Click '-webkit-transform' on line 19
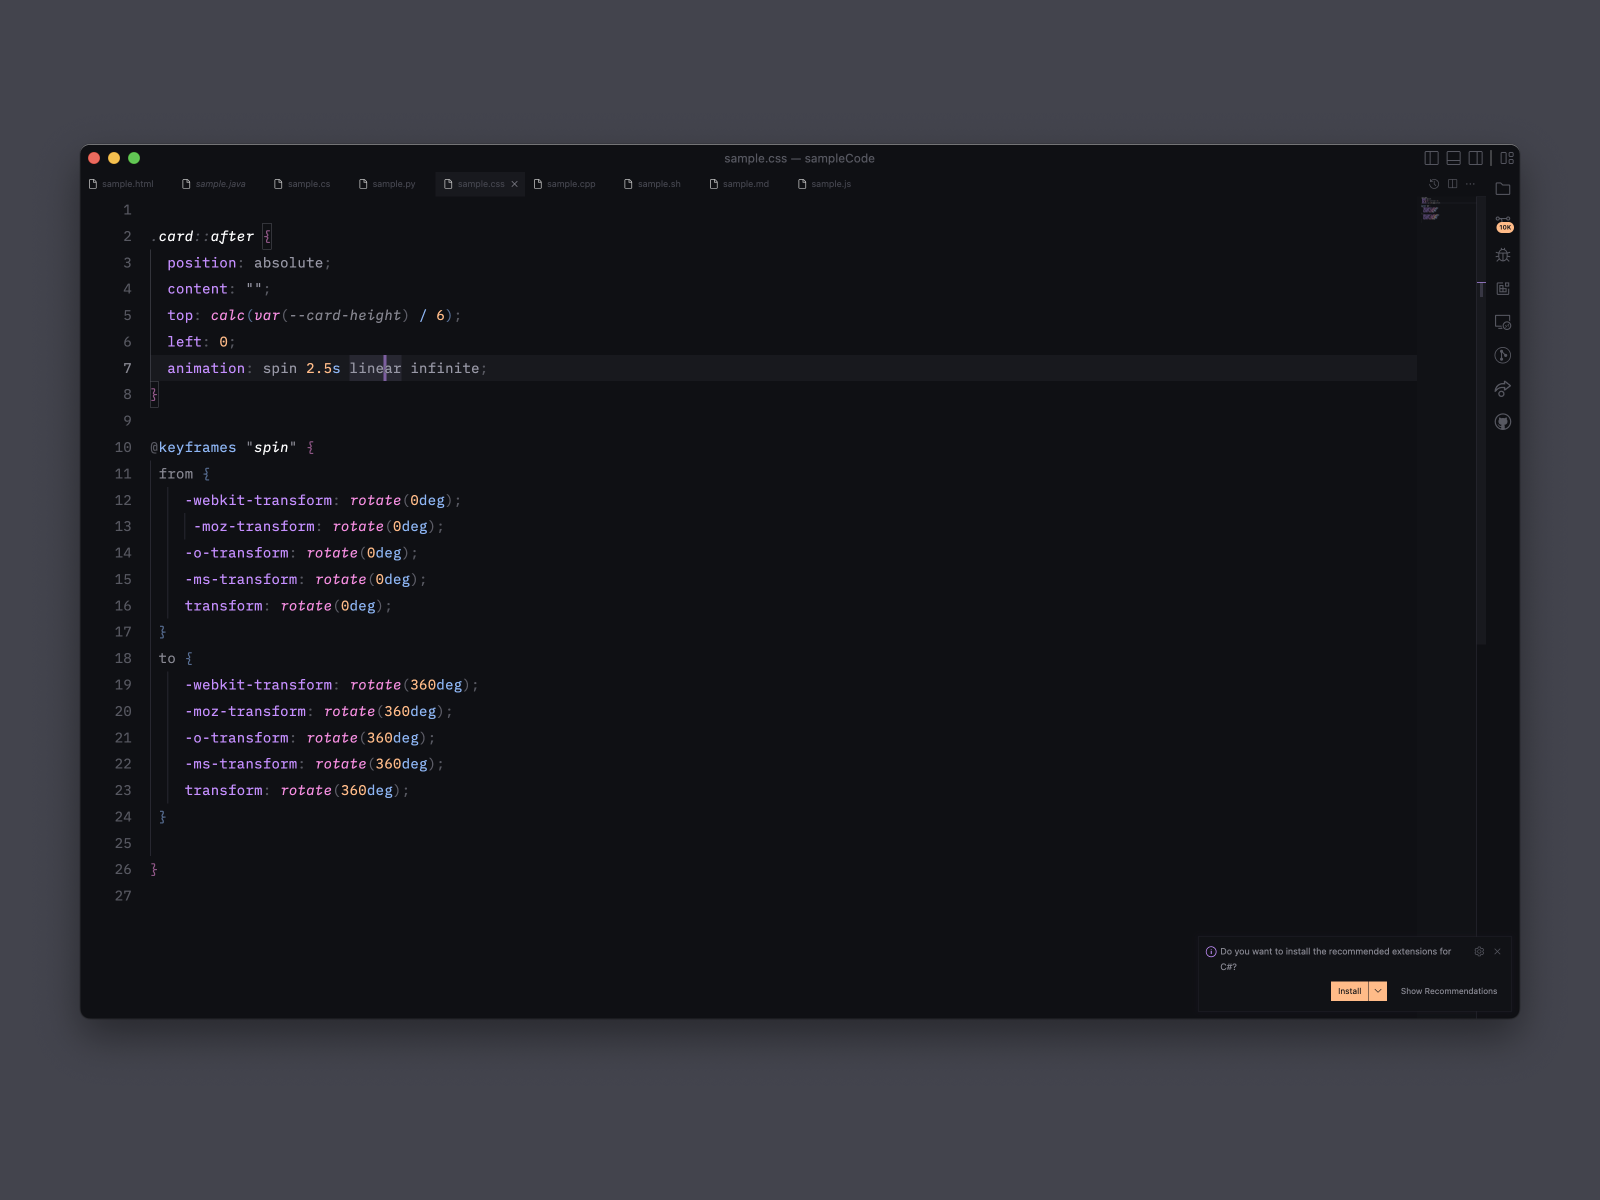This screenshot has width=1600, height=1200. pyautogui.click(x=258, y=685)
